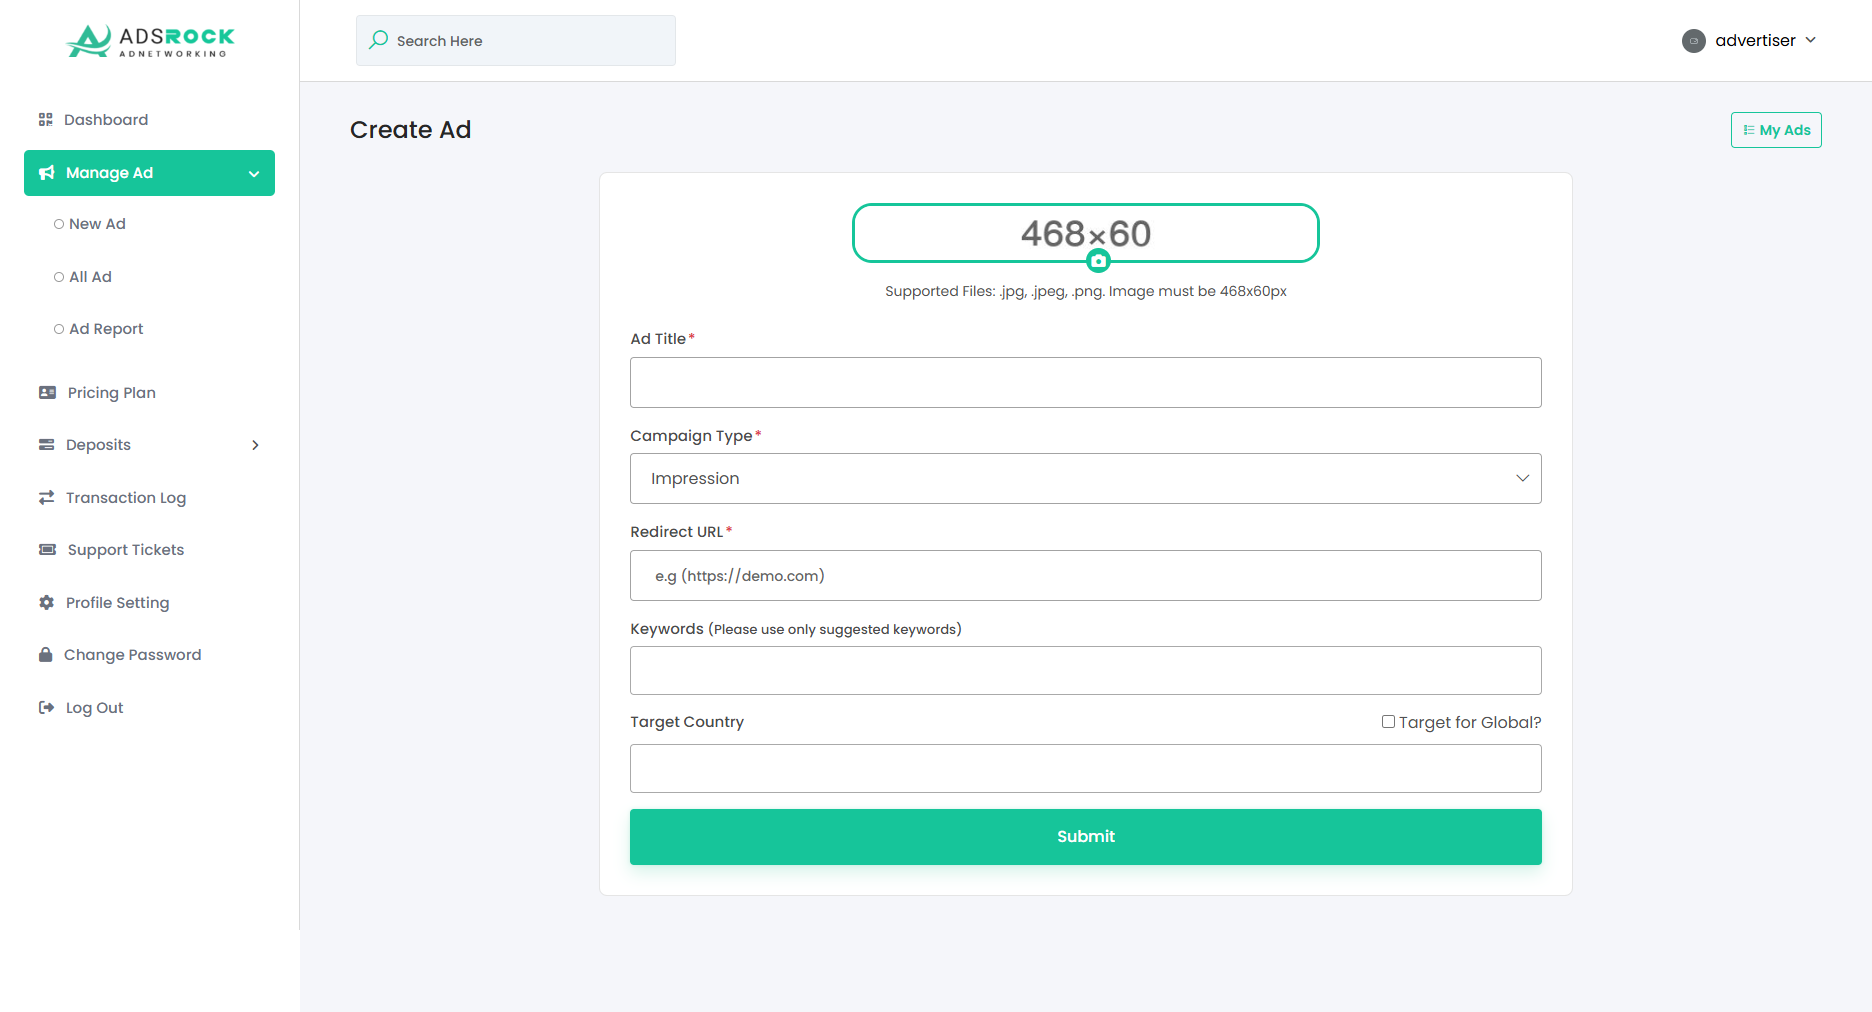The width and height of the screenshot is (1872, 1012).
Task: Open Profile Setting via the gear icon
Action: click(x=46, y=602)
